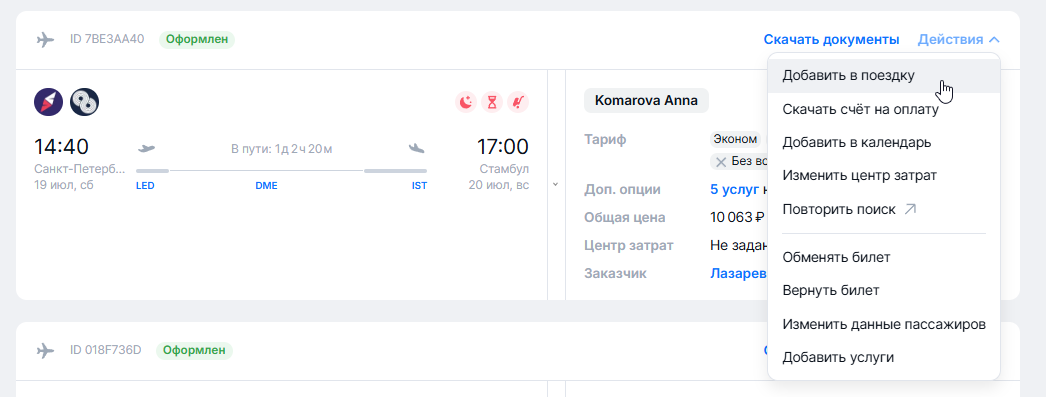Click 'В пути: 1д 2ч 20м' duration
The image size is (1046, 397).
(x=282, y=149)
